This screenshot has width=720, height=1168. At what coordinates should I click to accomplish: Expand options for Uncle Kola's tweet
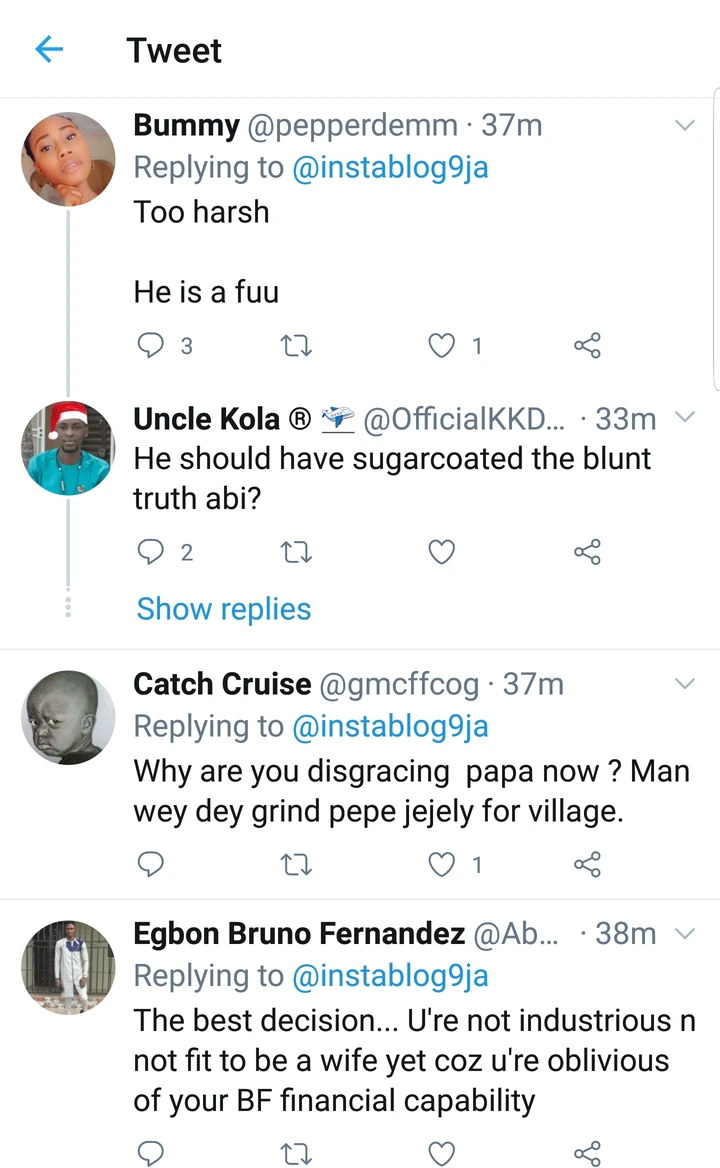pos(685,418)
